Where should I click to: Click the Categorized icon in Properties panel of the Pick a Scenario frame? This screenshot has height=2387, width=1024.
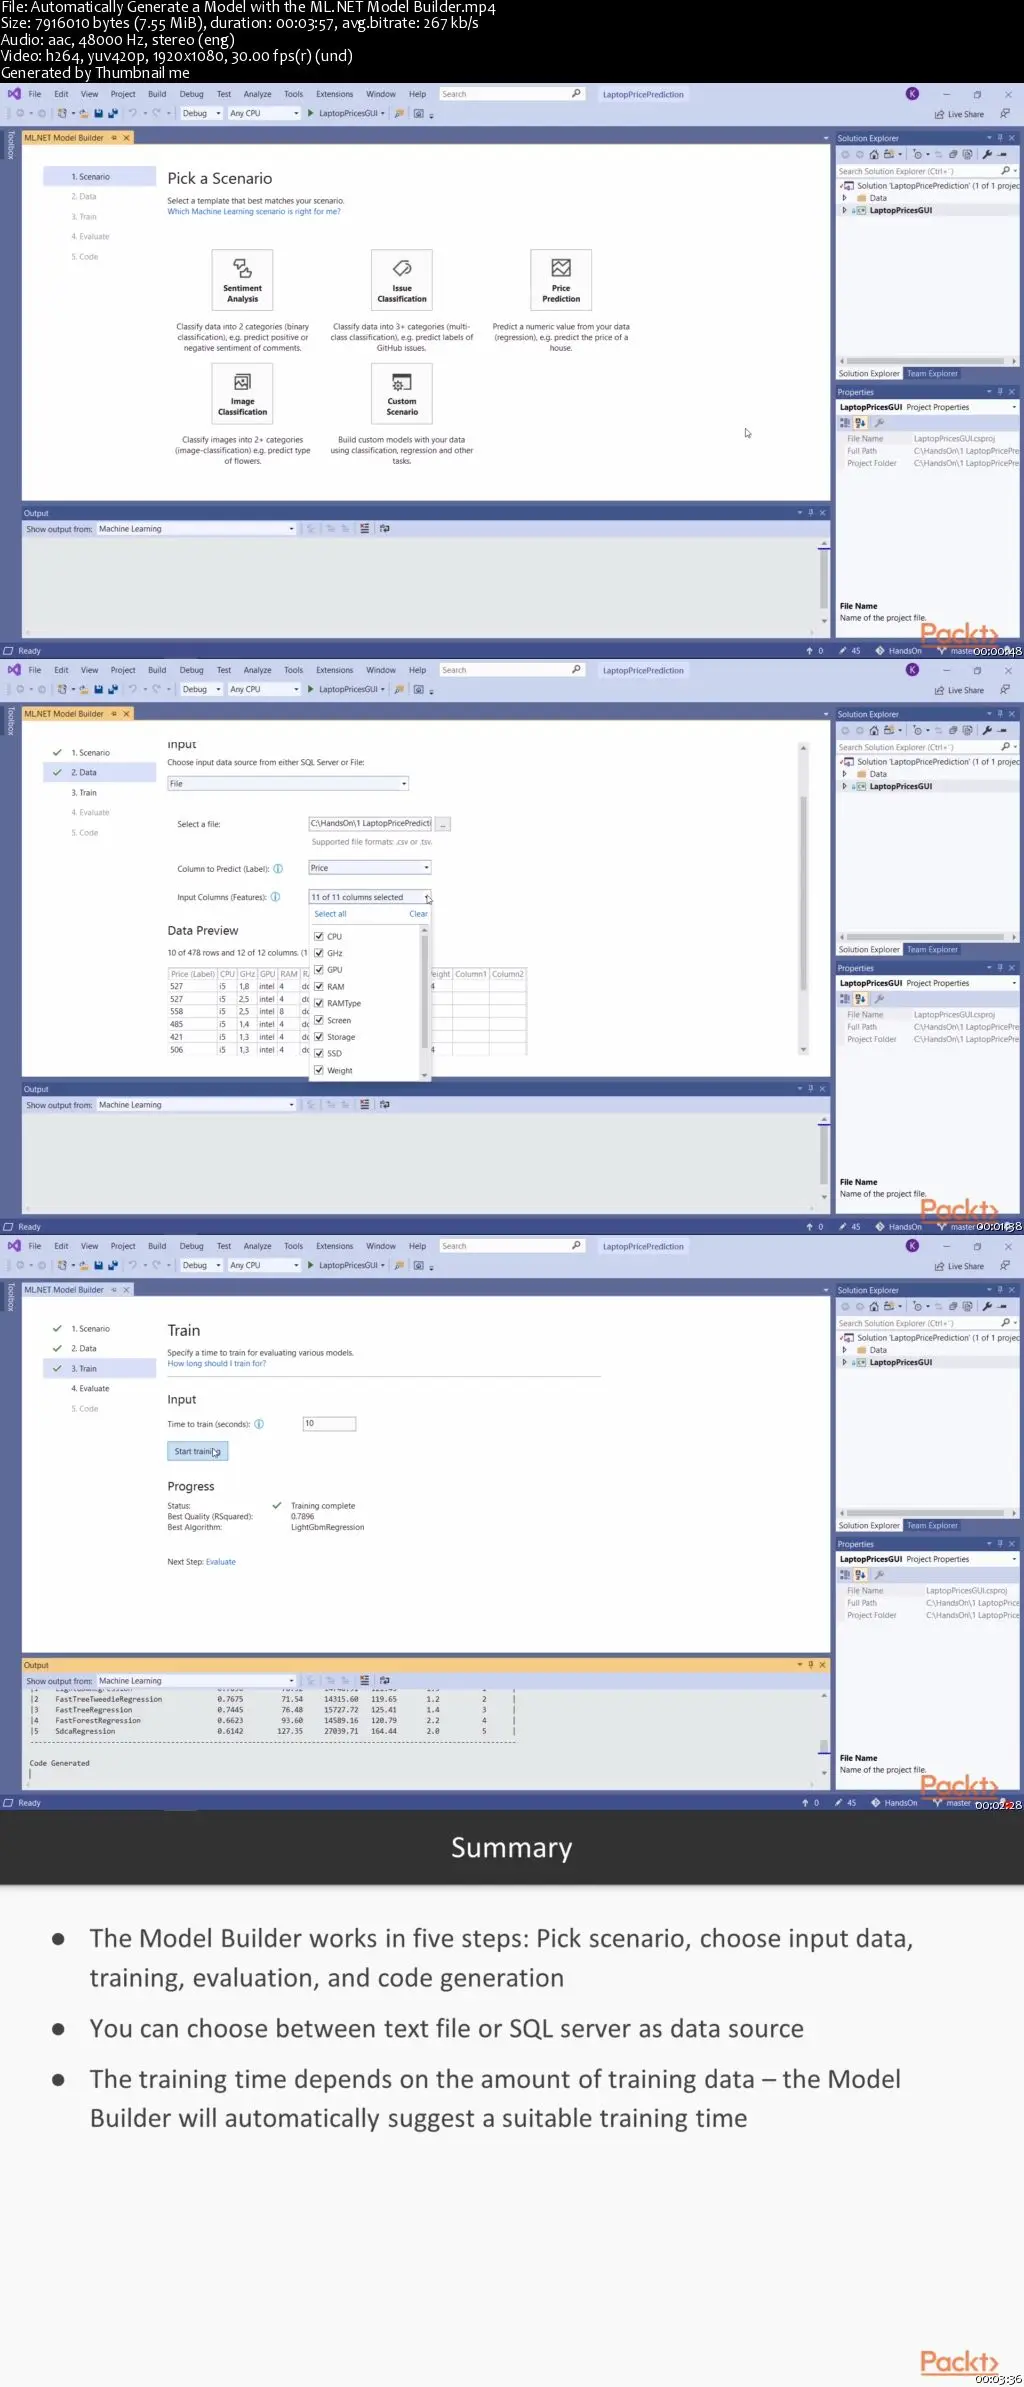845,423
